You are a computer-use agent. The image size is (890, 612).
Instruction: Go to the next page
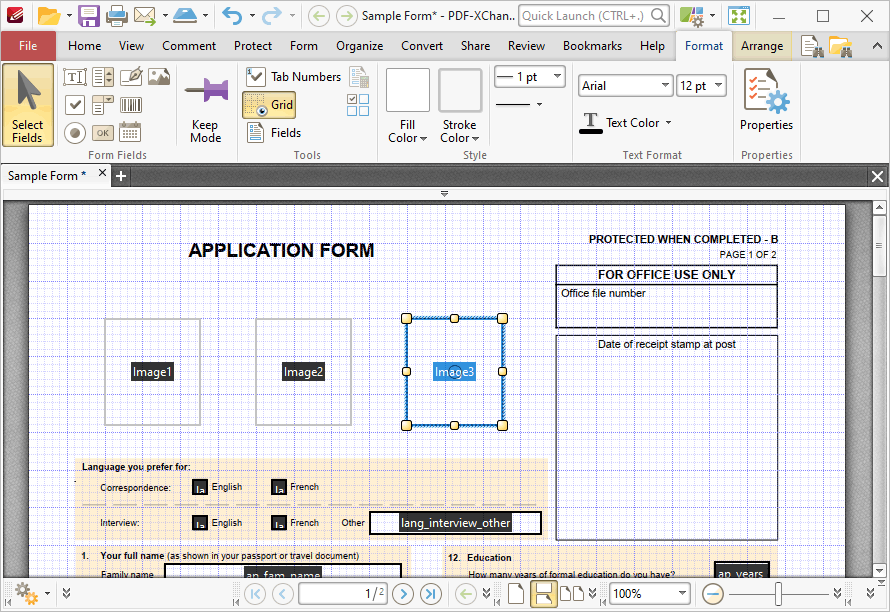pos(403,594)
